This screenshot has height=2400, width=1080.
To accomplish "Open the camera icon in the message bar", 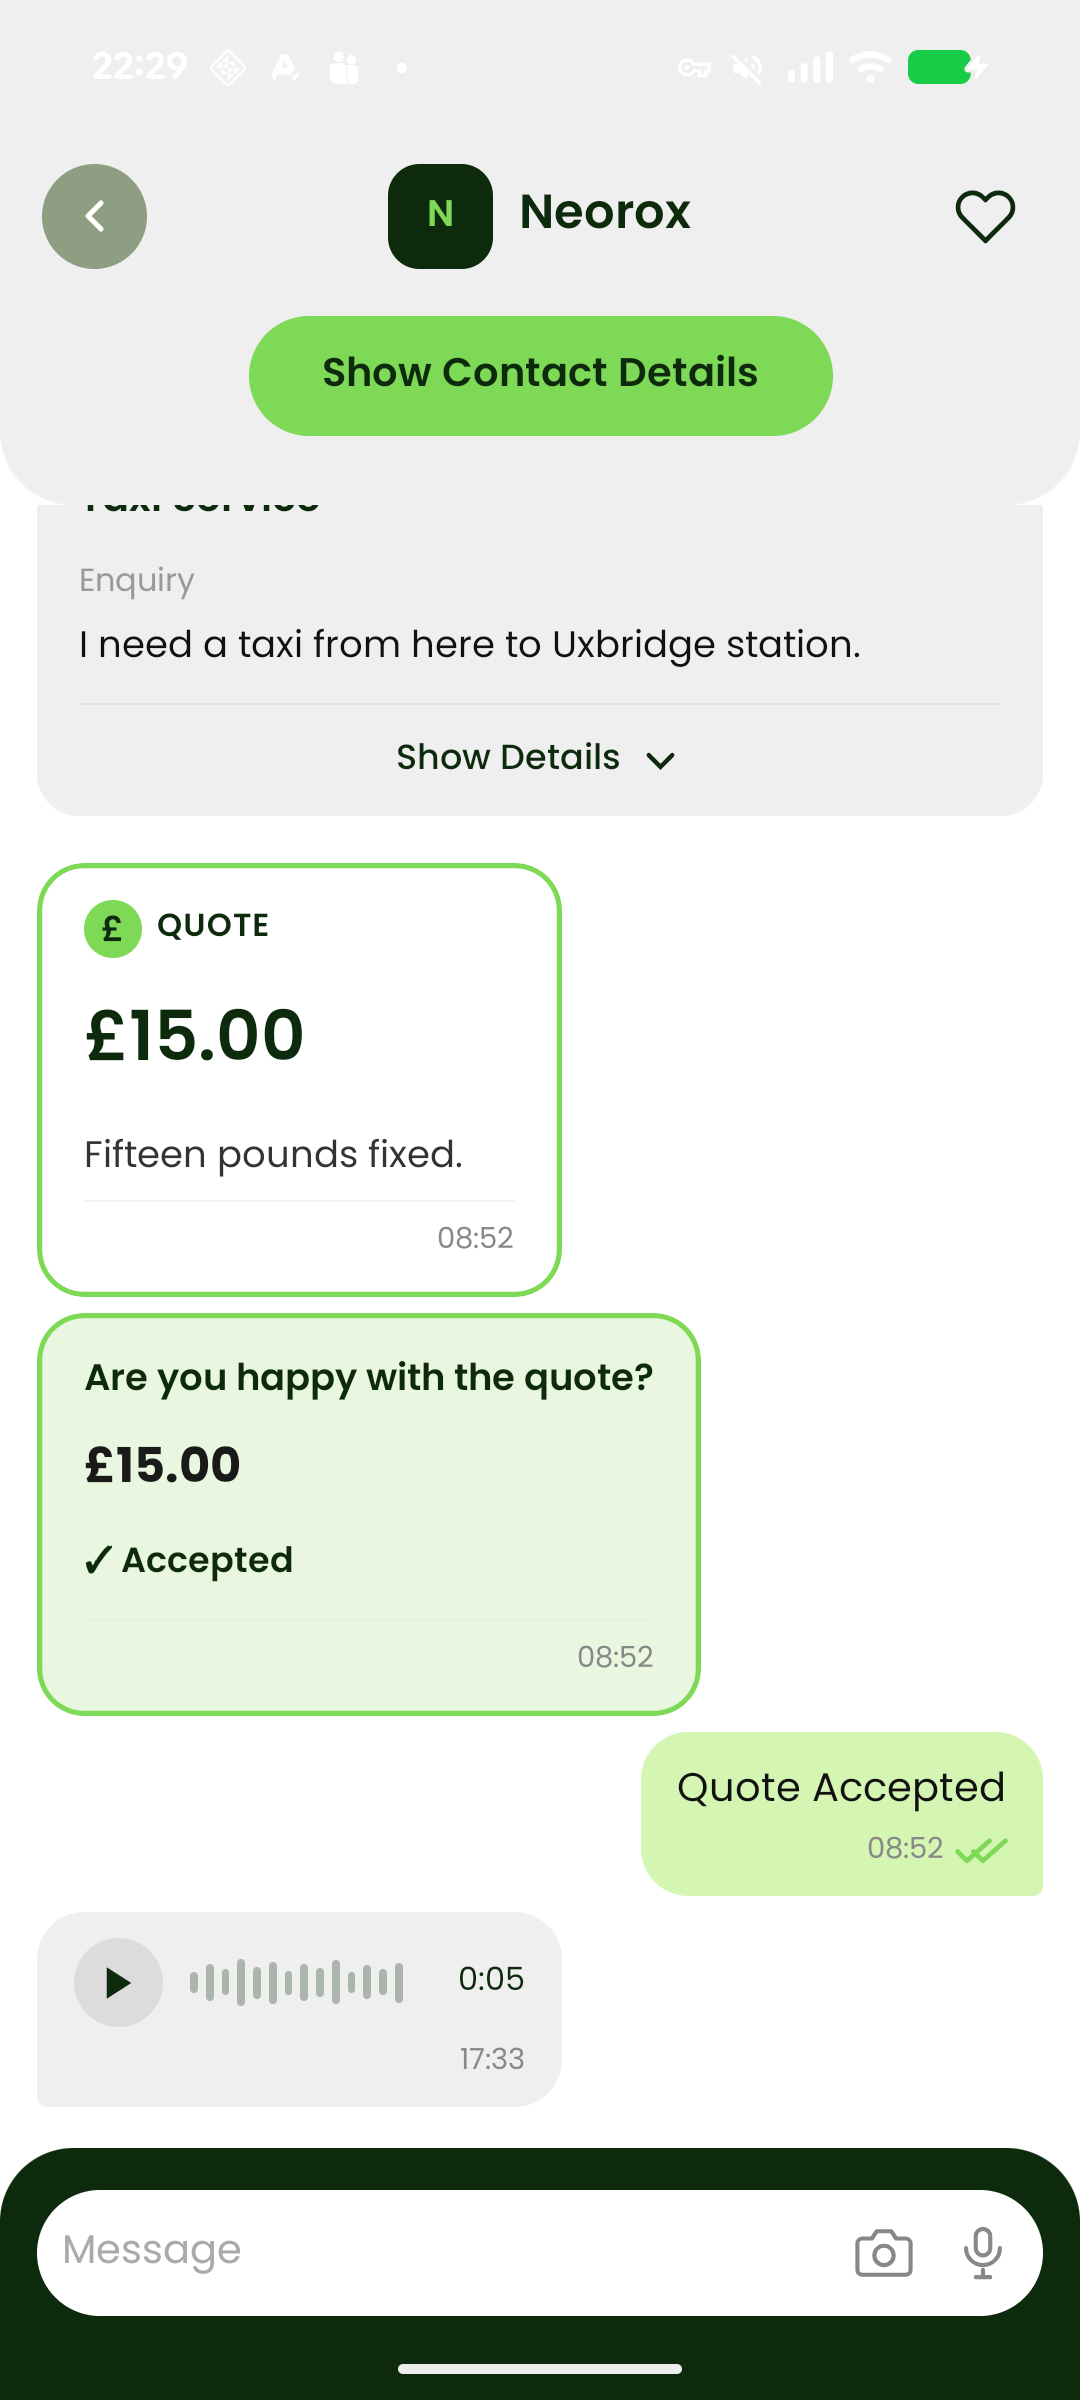I will (x=884, y=2253).
